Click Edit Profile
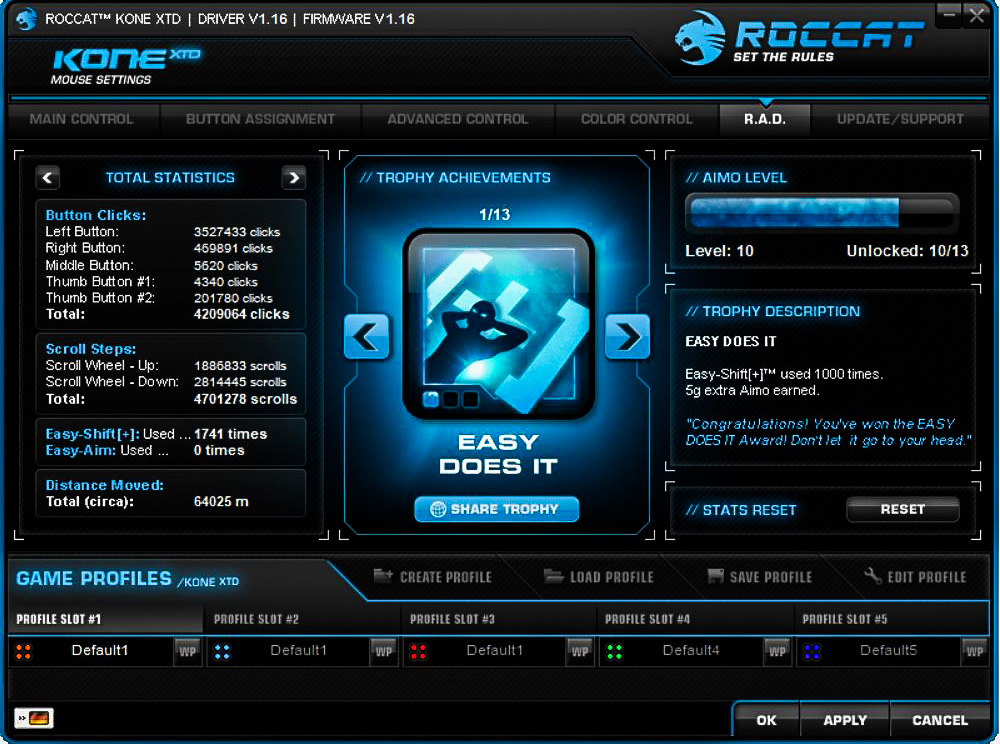 916,577
